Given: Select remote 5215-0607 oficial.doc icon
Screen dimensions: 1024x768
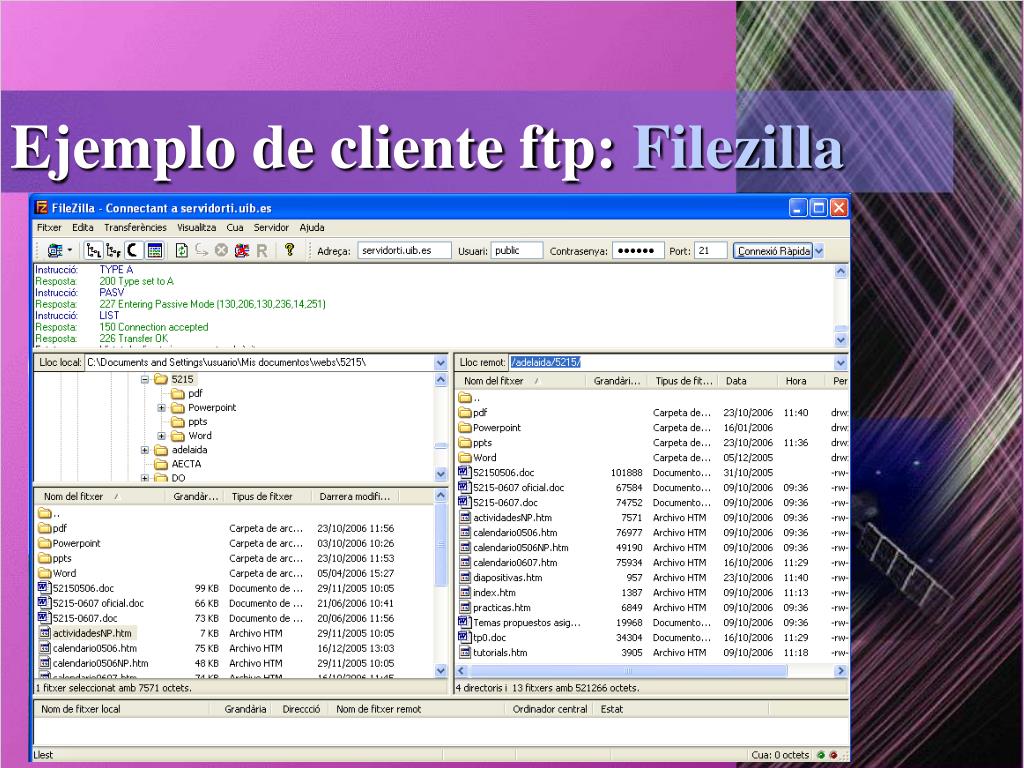Looking at the screenshot, I should (x=464, y=487).
